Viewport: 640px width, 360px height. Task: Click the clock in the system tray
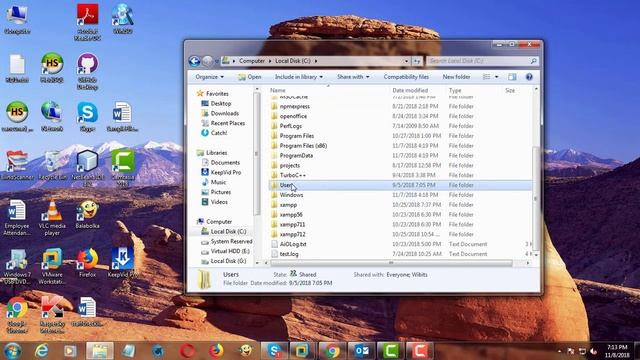617,351
